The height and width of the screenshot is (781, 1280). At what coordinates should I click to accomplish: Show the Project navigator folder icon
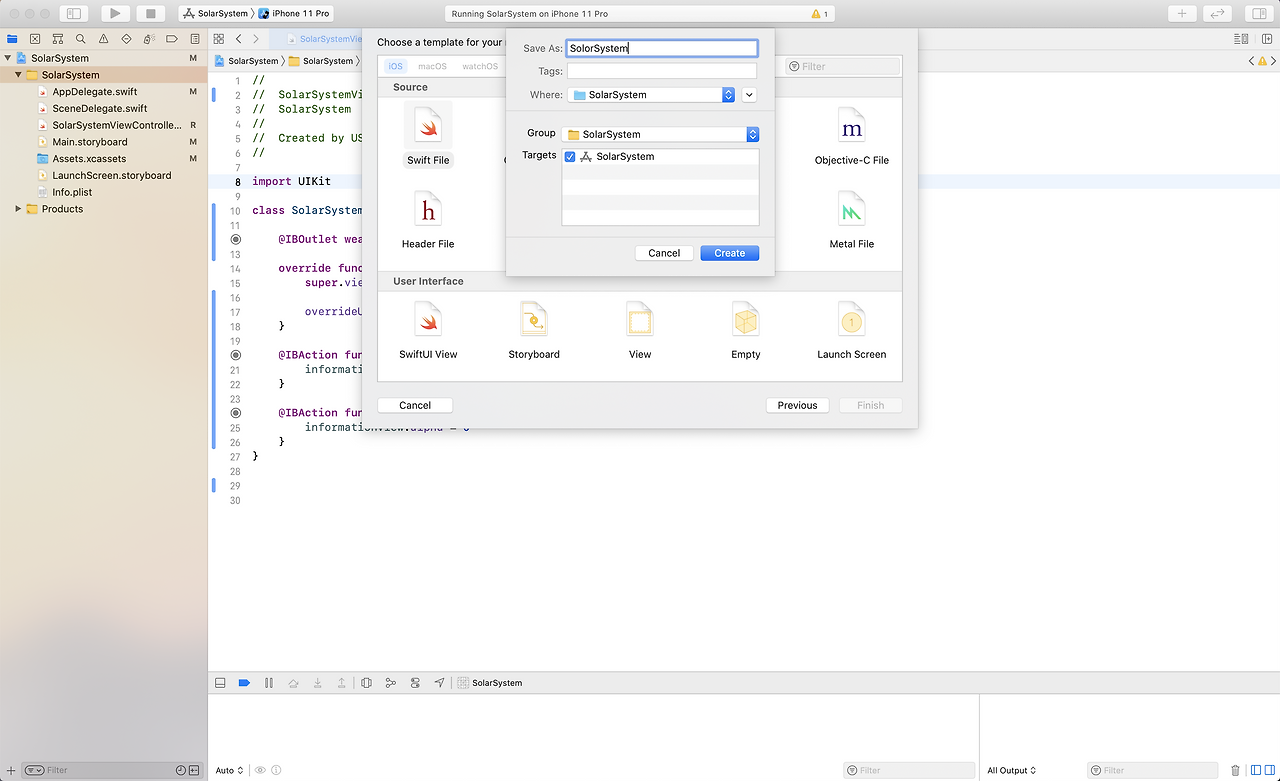point(12,39)
